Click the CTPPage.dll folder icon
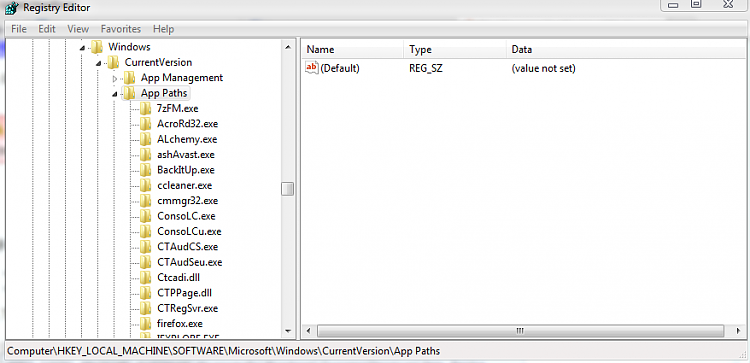 click(145, 293)
